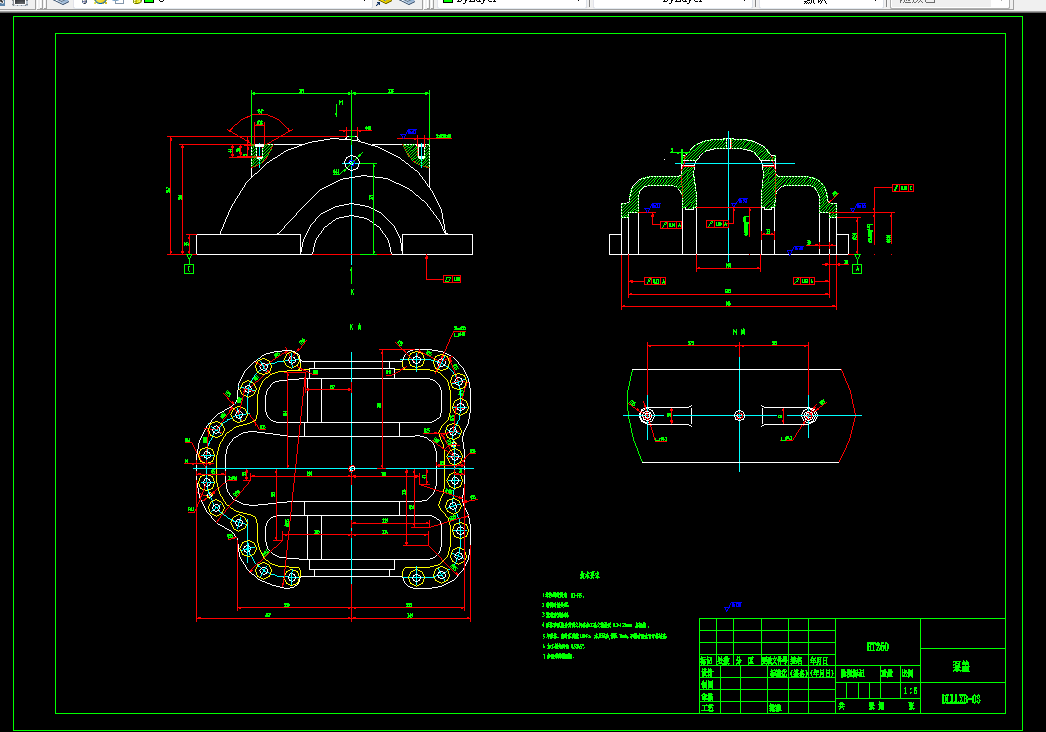Select the datum marker box labeled E
The image size is (1046, 732).
189,269
